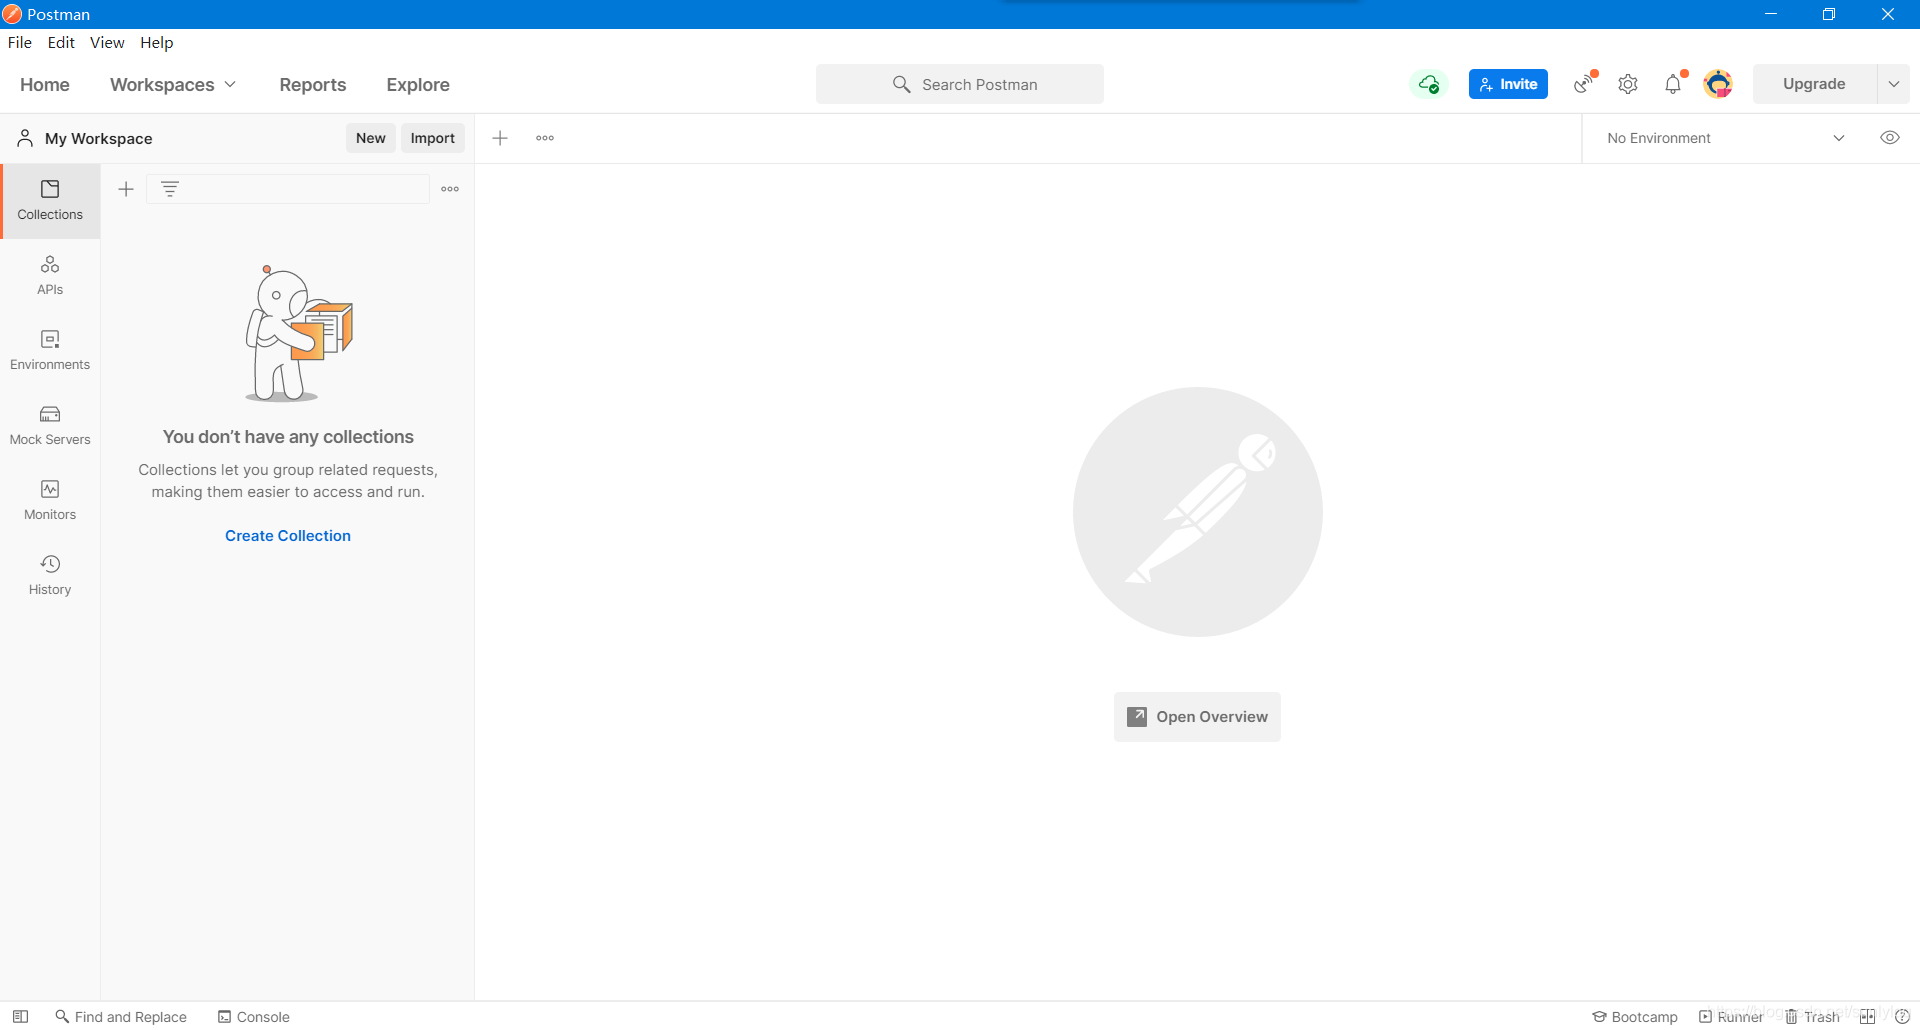The image size is (1920, 1030).
Task: Focus the Search Postman field
Action: coord(960,84)
